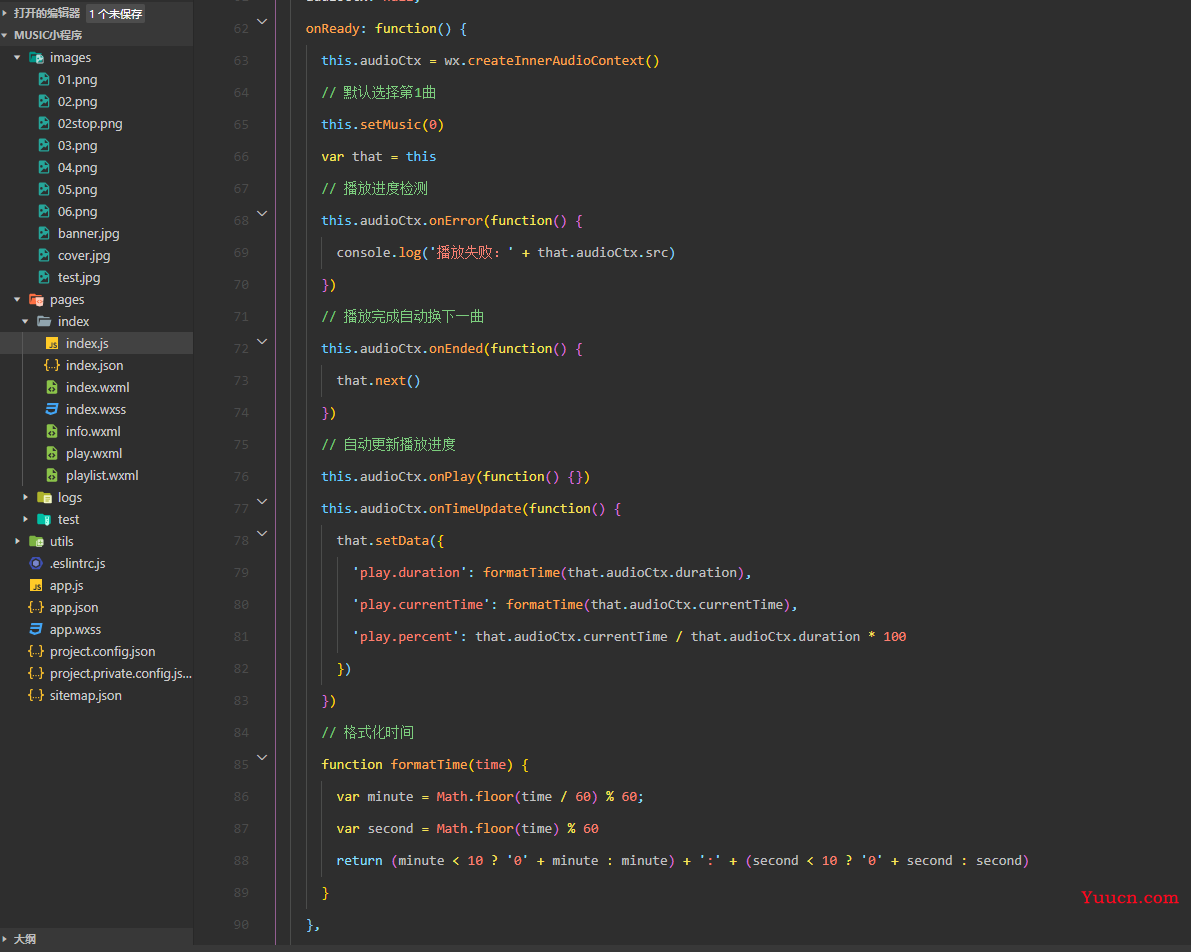Viewport: 1191px width, 952px height.
Task: Click the 06.png image file icon
Action: 44,211
